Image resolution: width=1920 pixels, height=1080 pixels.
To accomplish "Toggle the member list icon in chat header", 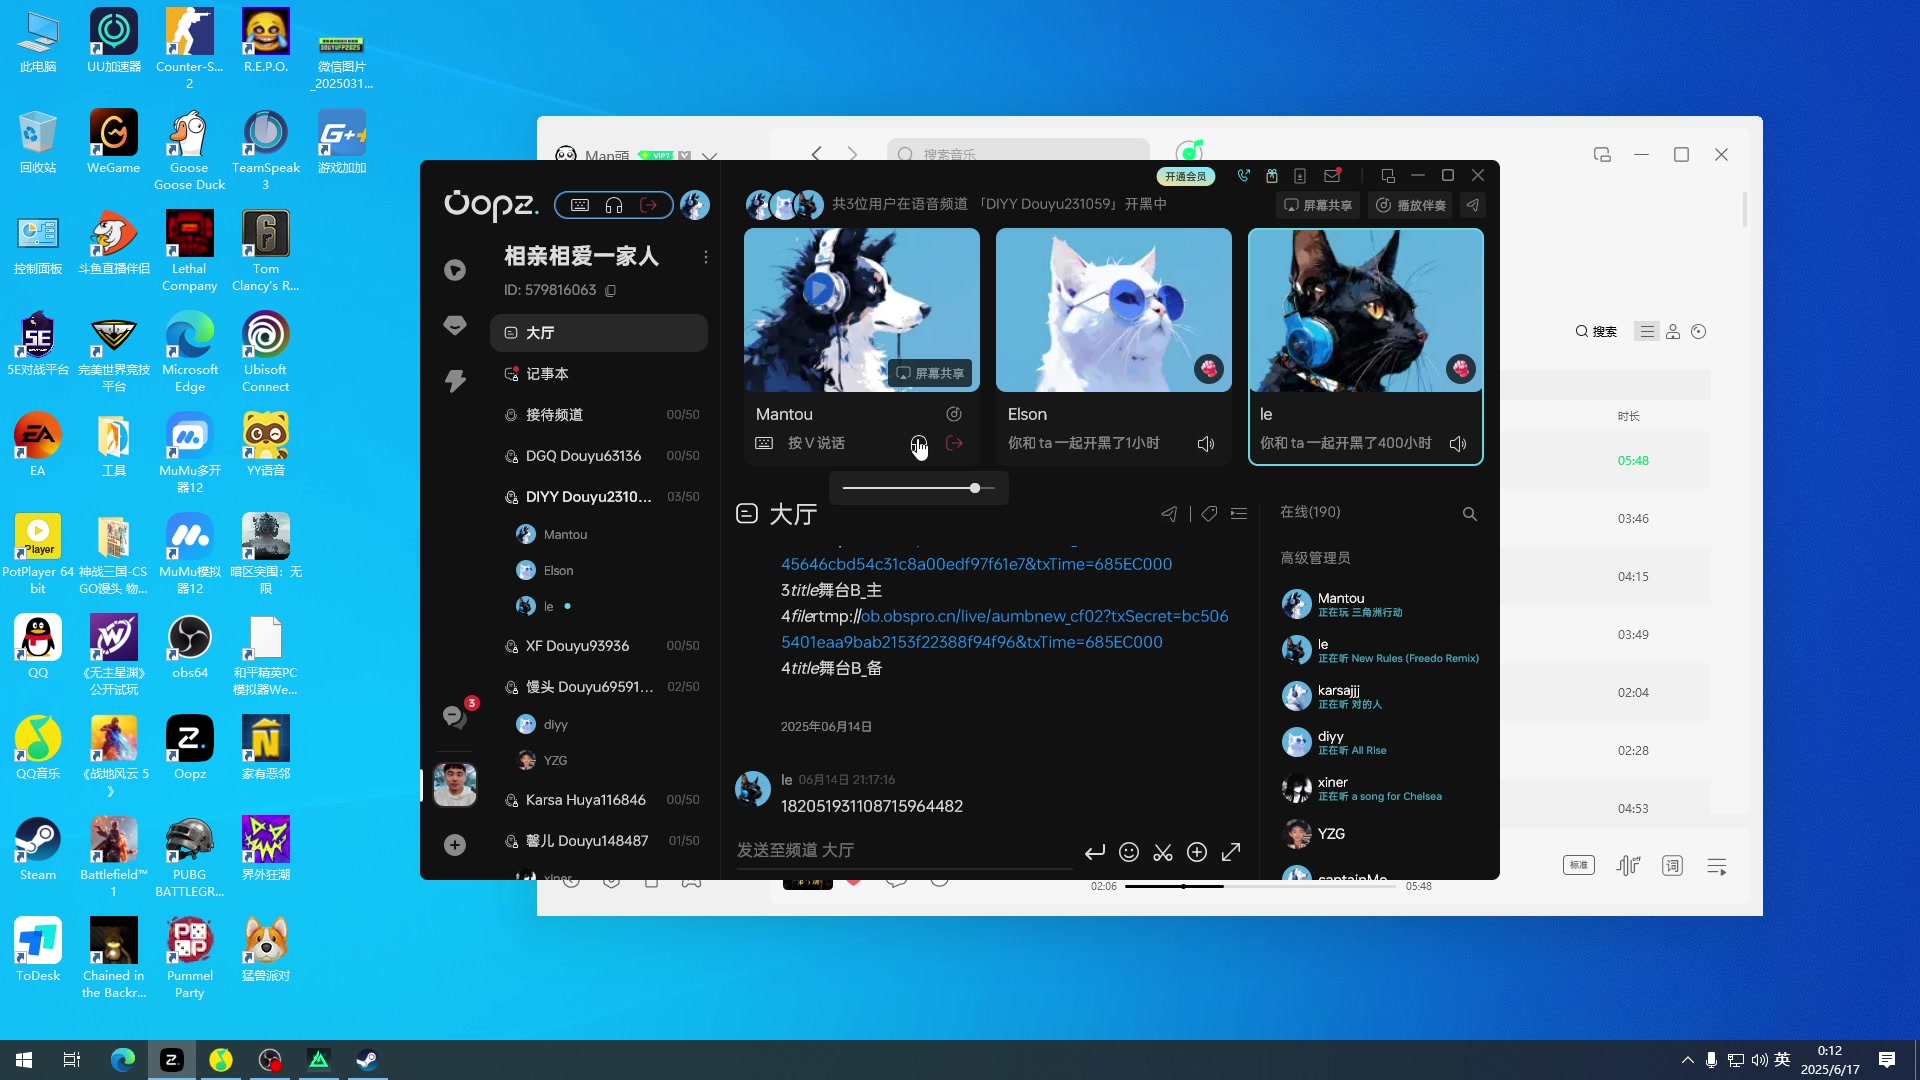I will (x=1239, y=514).
